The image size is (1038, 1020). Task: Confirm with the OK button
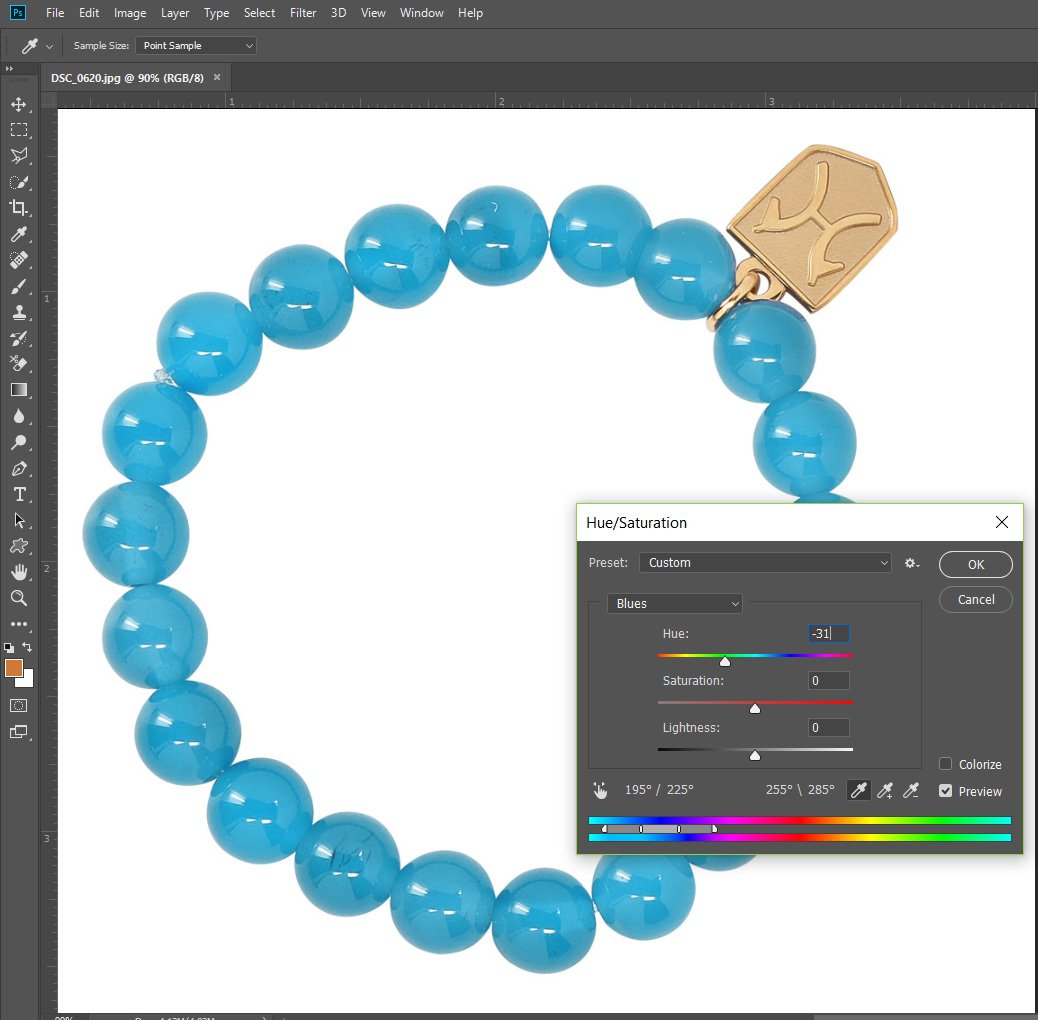pos(976,565)
